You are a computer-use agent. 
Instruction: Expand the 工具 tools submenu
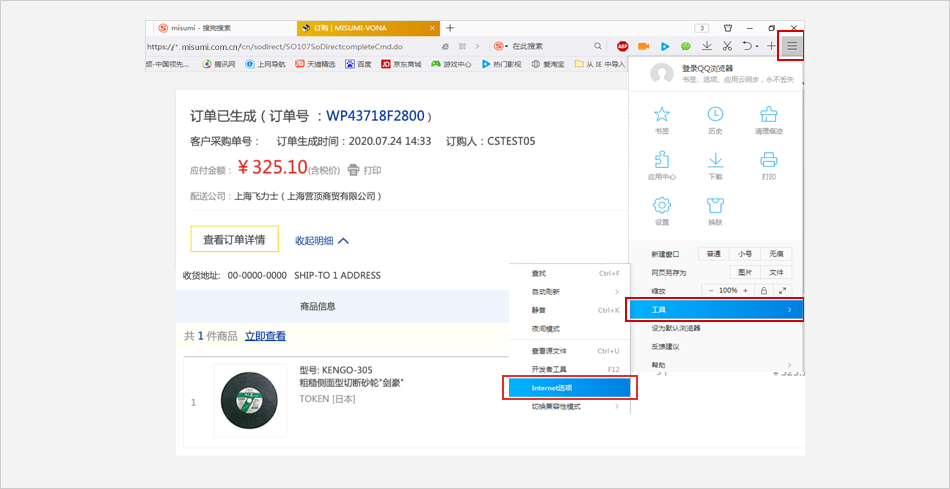coord(715,310)
